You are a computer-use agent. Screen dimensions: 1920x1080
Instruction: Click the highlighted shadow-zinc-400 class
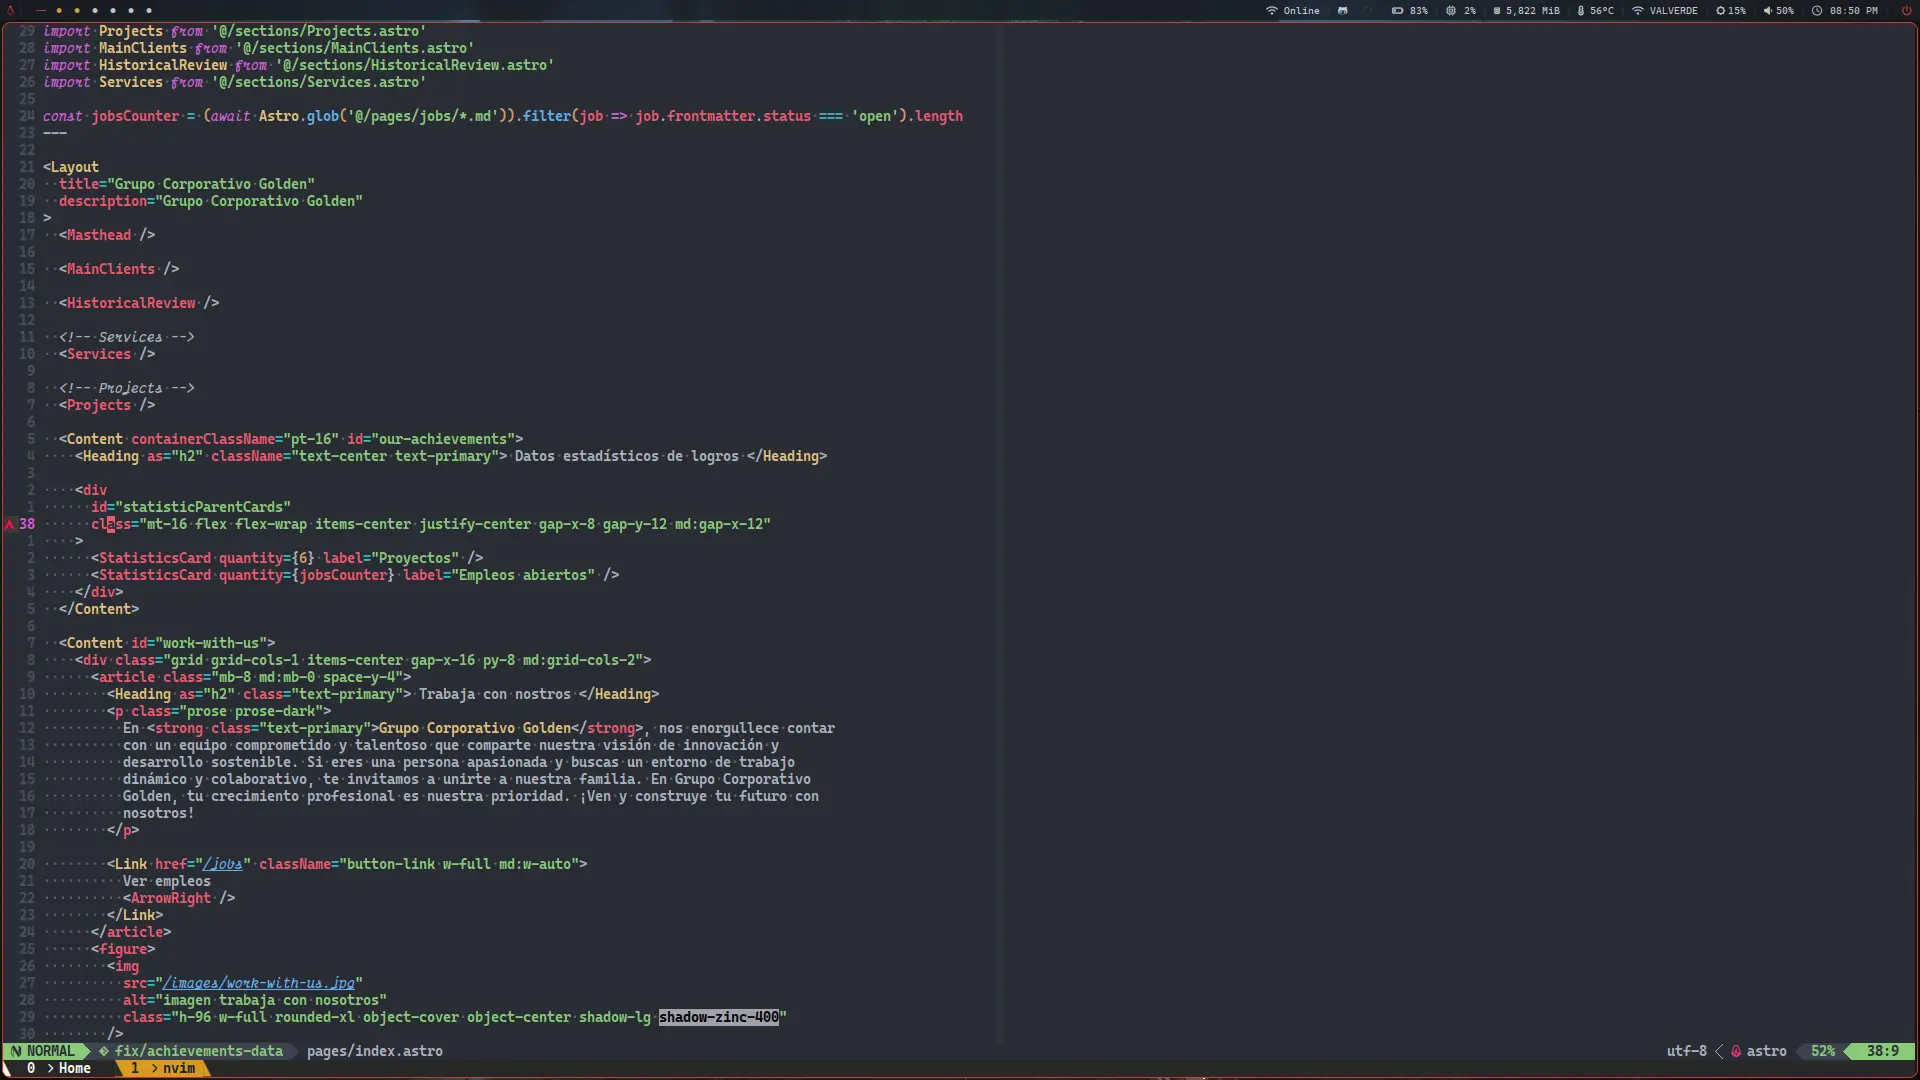(719, 1017)
